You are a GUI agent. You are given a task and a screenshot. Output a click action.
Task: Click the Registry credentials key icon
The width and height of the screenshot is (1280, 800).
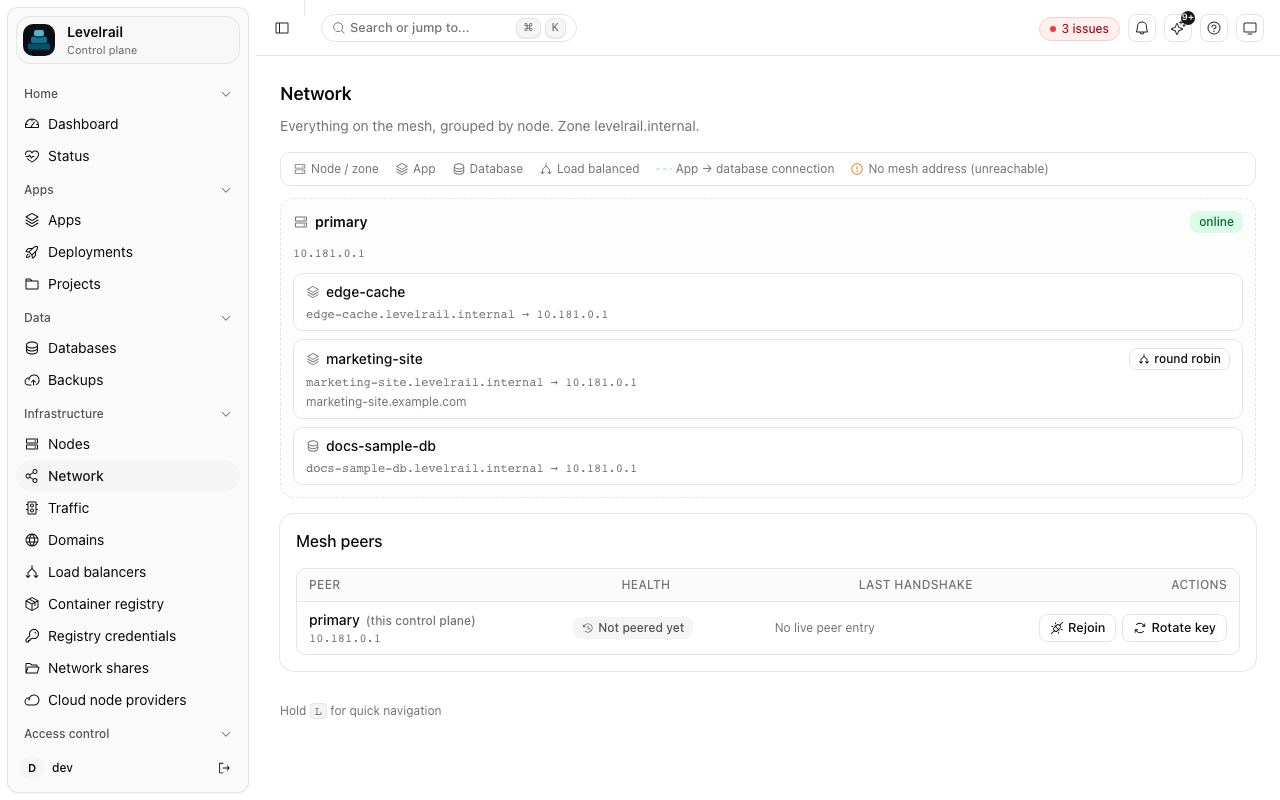coord(32,636)
